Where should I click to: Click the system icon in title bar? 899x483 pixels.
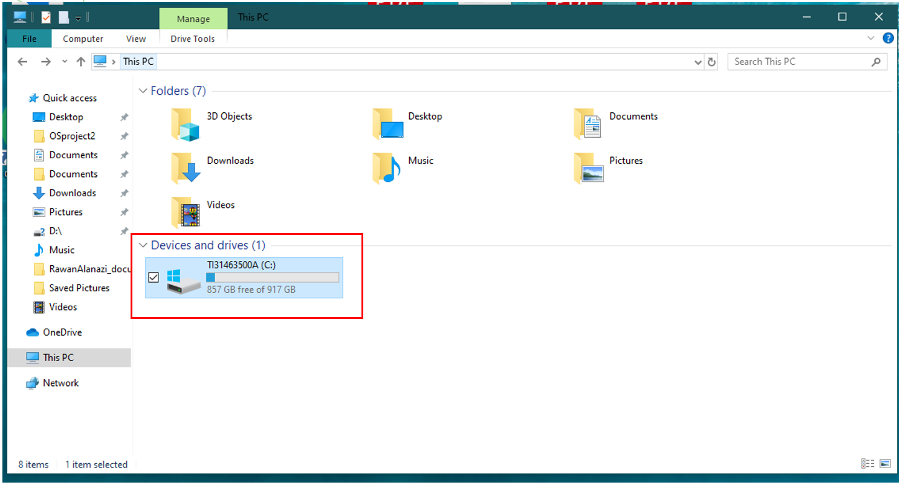pos(20,17)
